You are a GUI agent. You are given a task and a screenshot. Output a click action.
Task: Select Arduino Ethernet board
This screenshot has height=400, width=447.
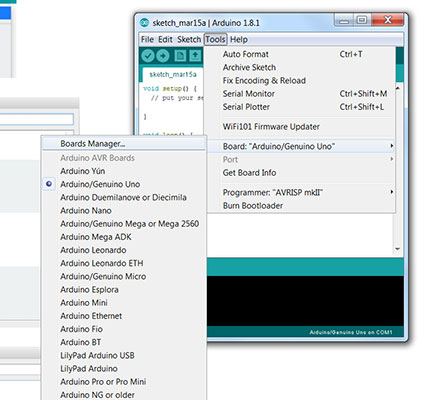(124, 316)
